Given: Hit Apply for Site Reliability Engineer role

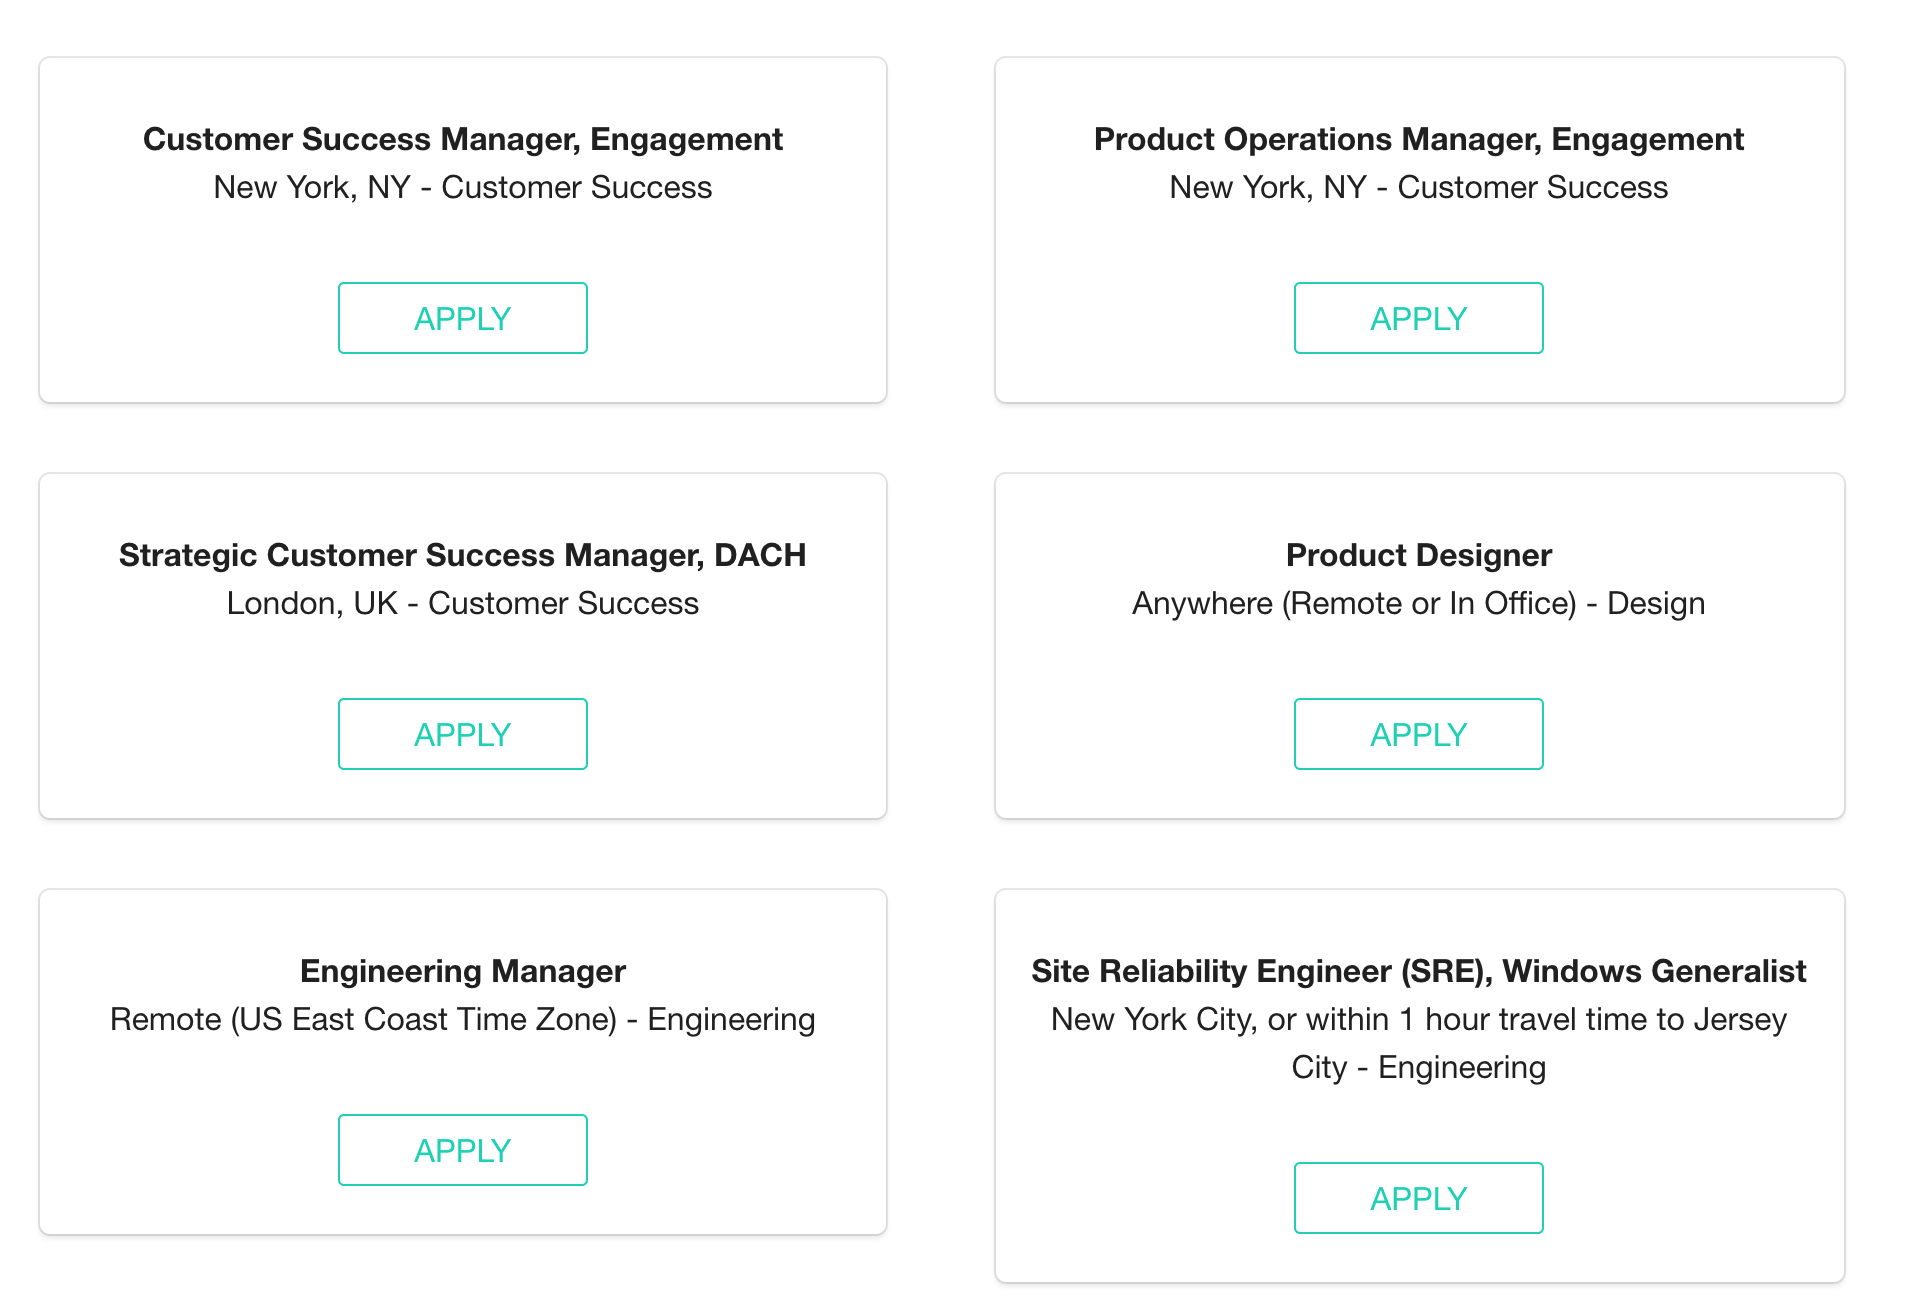Looking at the screenshot, I should pyautogui.click(x=1418, y=1198).
